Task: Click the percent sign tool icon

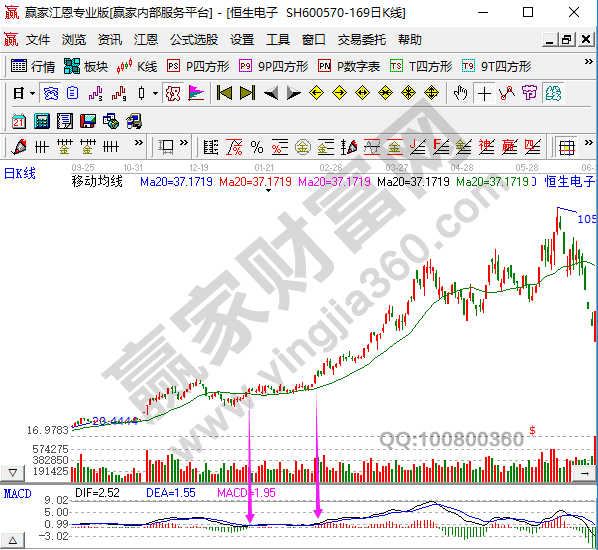Action: click(x=257, y=147)
